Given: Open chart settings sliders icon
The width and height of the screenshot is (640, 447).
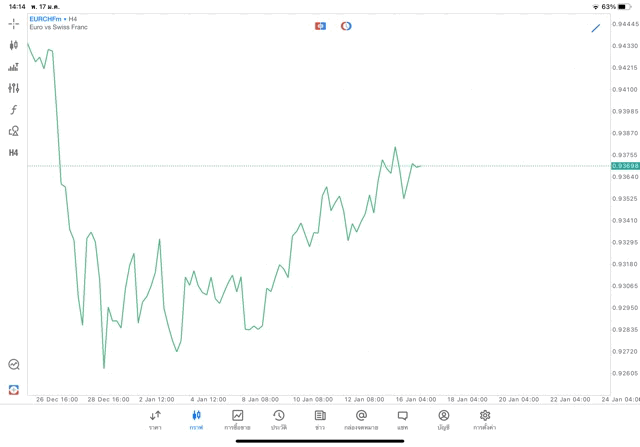Looking at the screenshot, I should pyautogui.click(x=14, y=88).
